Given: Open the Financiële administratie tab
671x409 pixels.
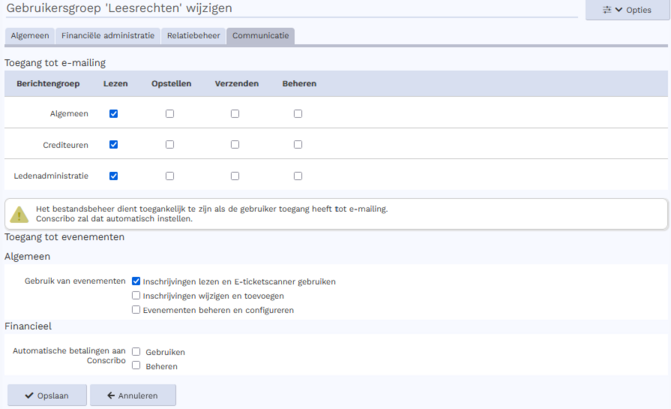Looking at the screenshot, I should 108,36.
